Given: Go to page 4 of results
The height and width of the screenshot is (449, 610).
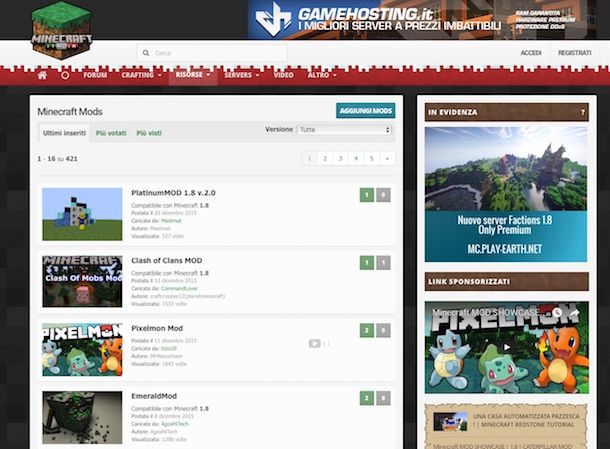Looking at the screenshot, I should point(356,158).
